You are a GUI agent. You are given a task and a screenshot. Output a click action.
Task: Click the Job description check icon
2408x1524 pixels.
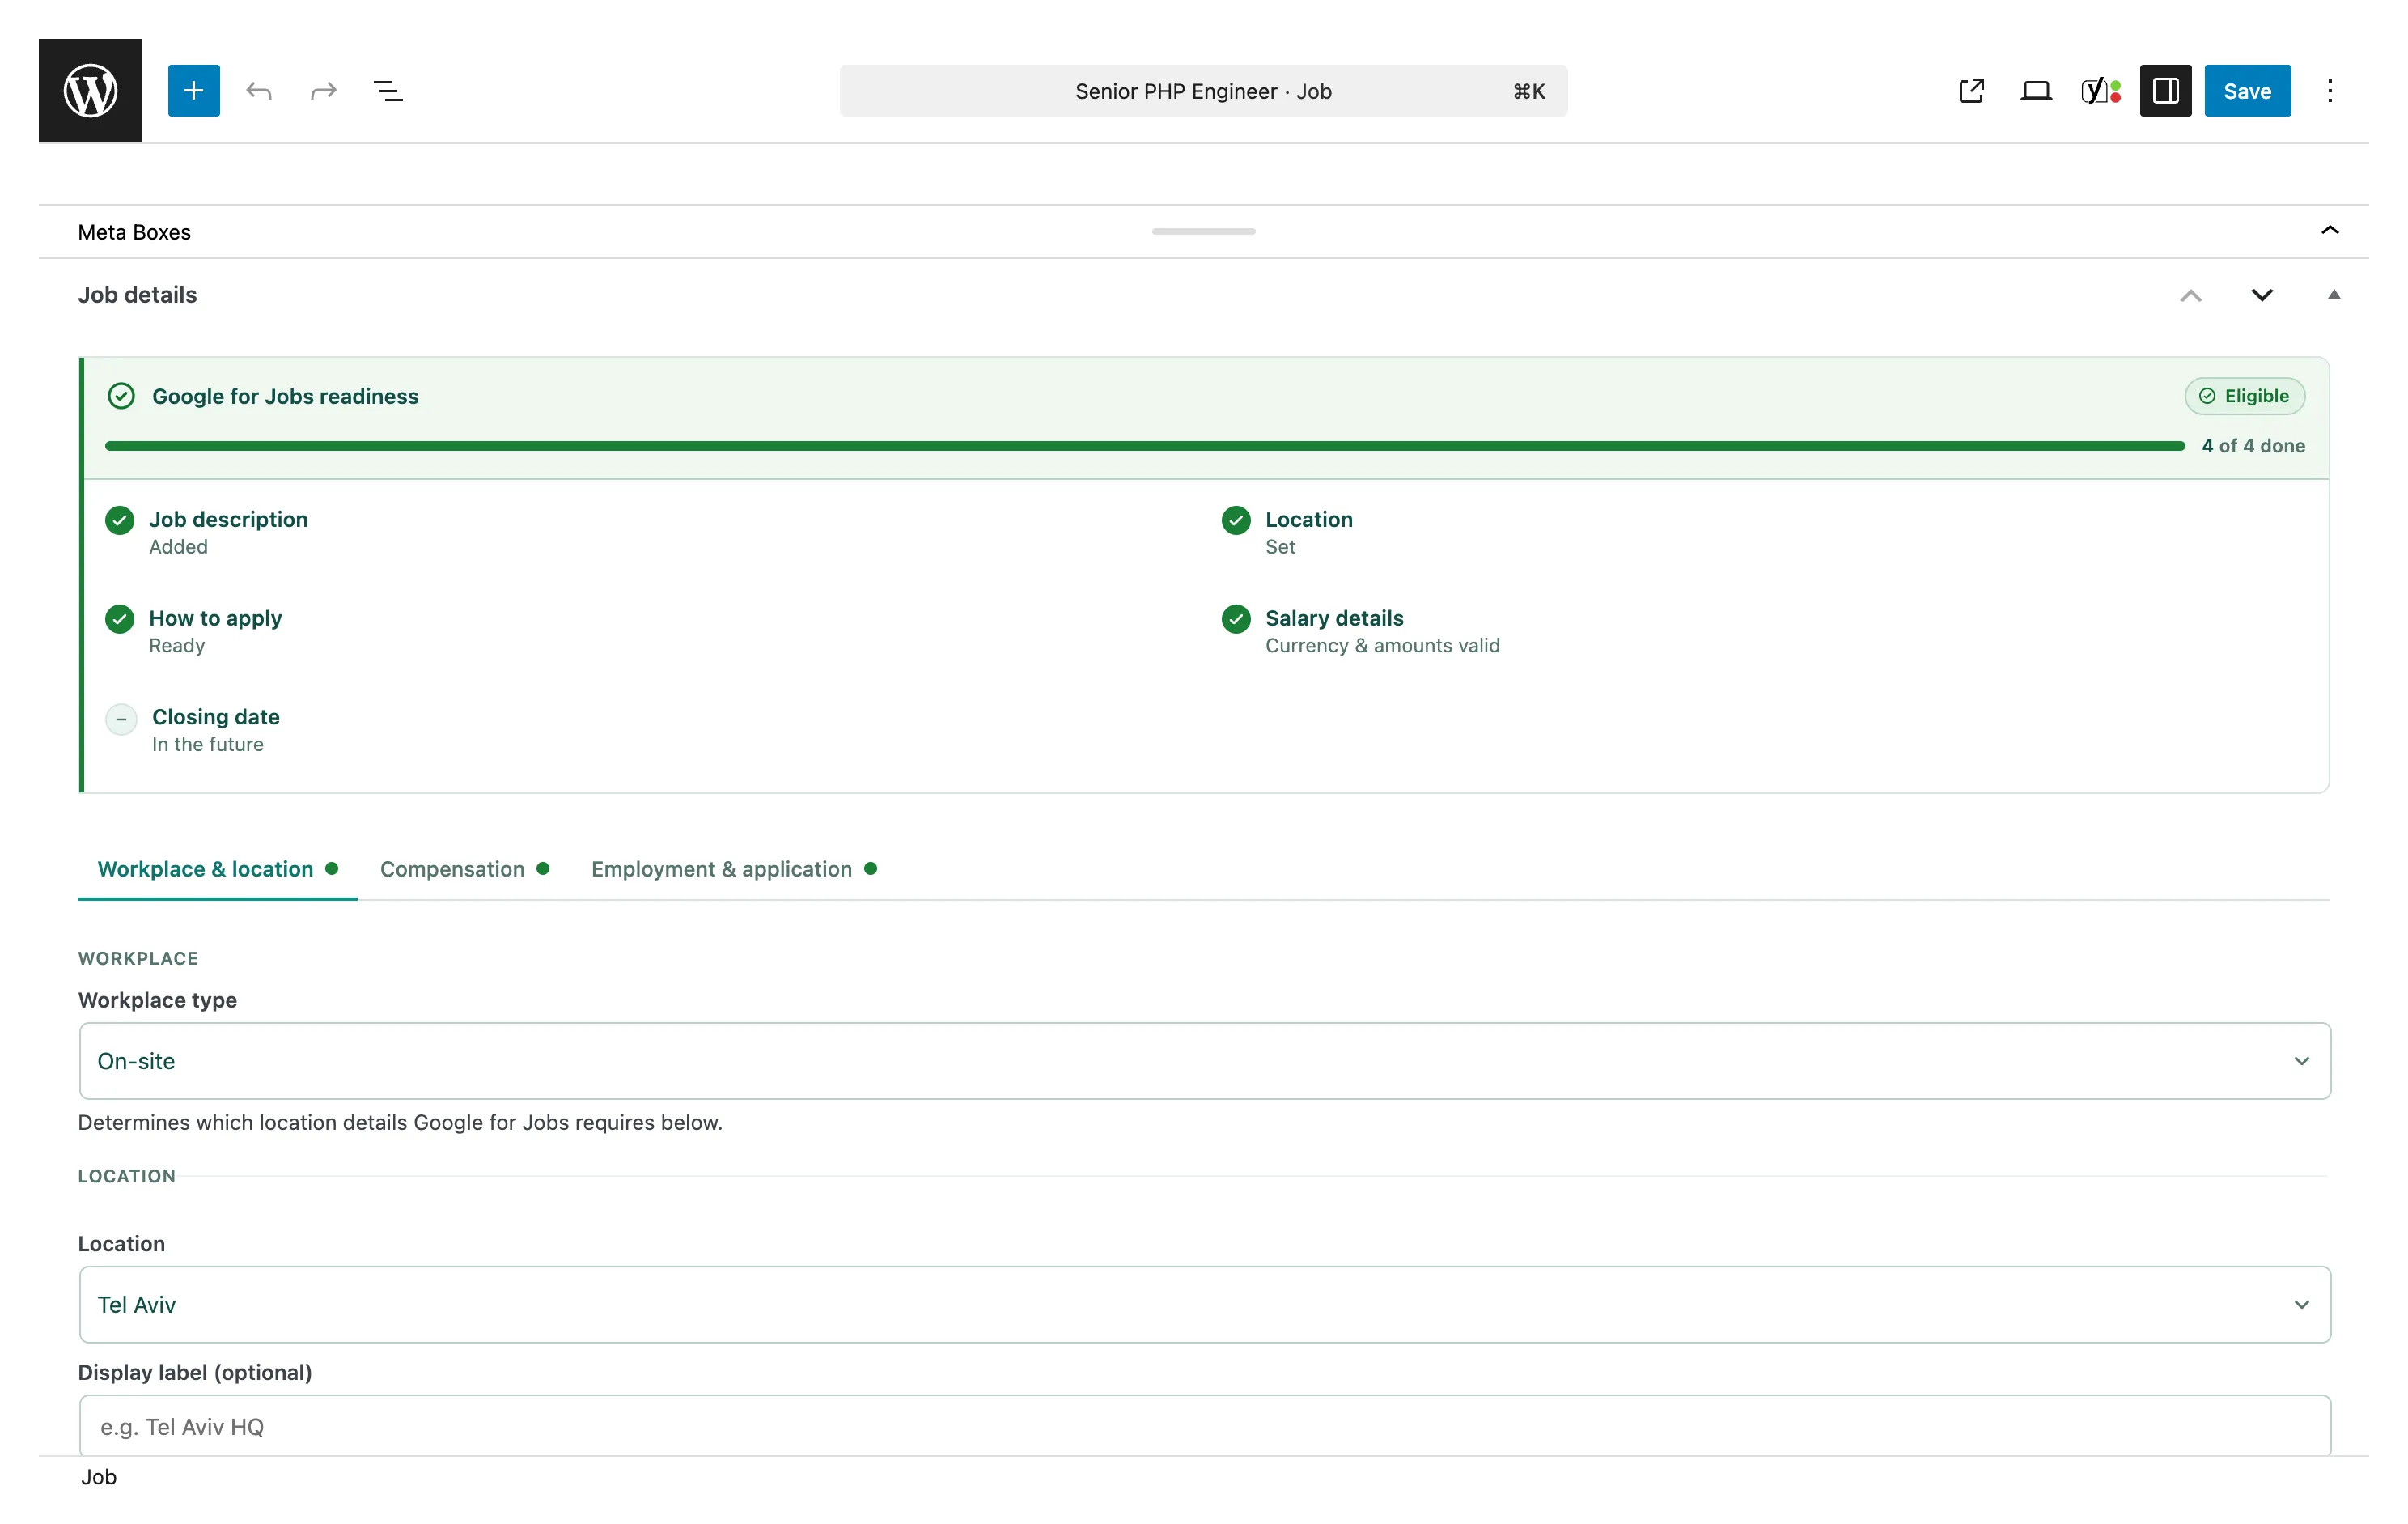[x=120, y=520]
